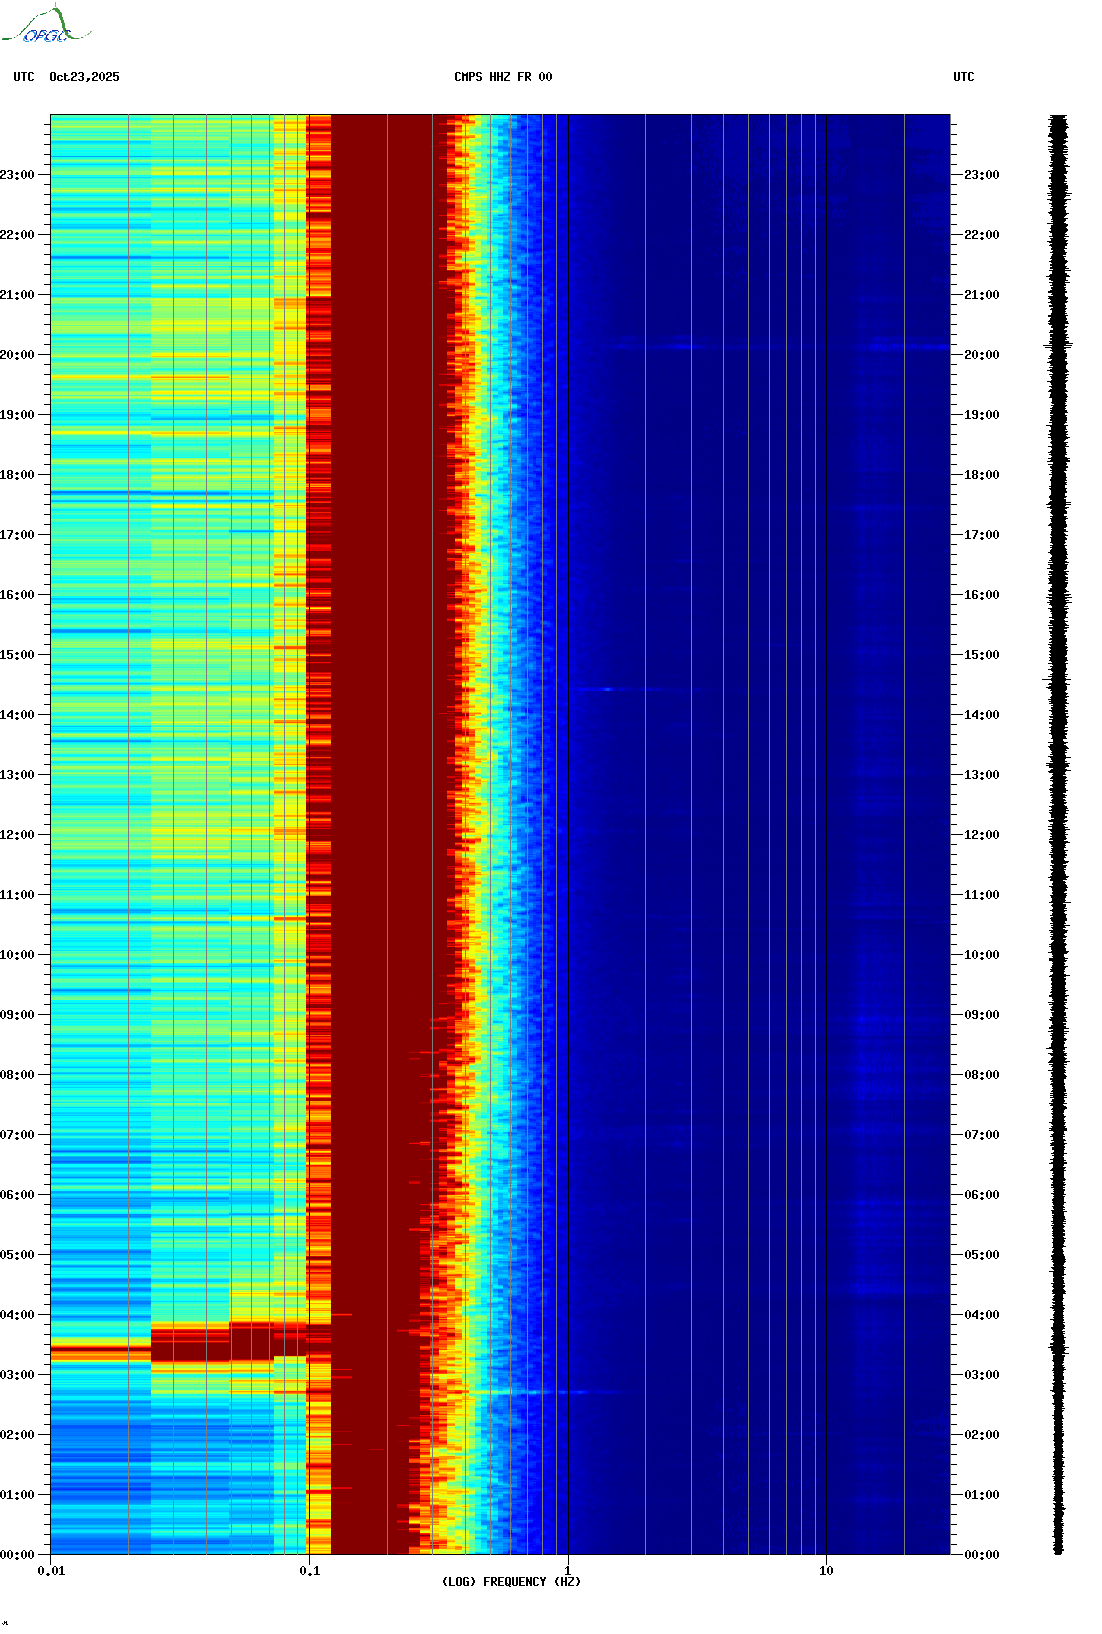The image size is (1102, 1634).
Task: Click the (LOG) FREQUENCY (HZ) axis title
Action: tap(511, 1582)
